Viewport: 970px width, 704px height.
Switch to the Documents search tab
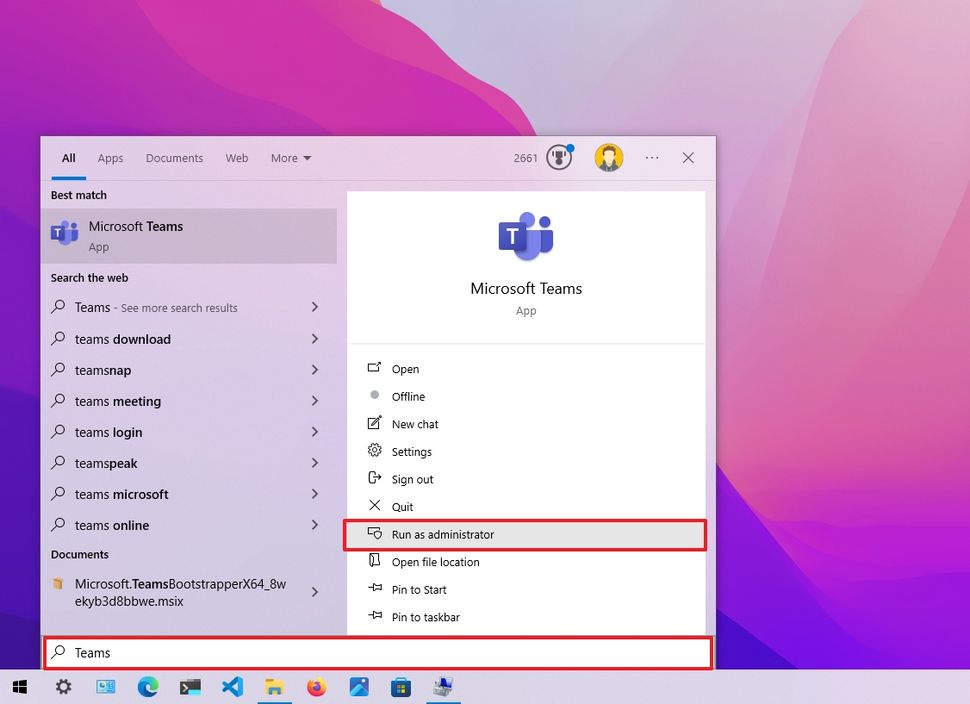[x=174, y=158]
